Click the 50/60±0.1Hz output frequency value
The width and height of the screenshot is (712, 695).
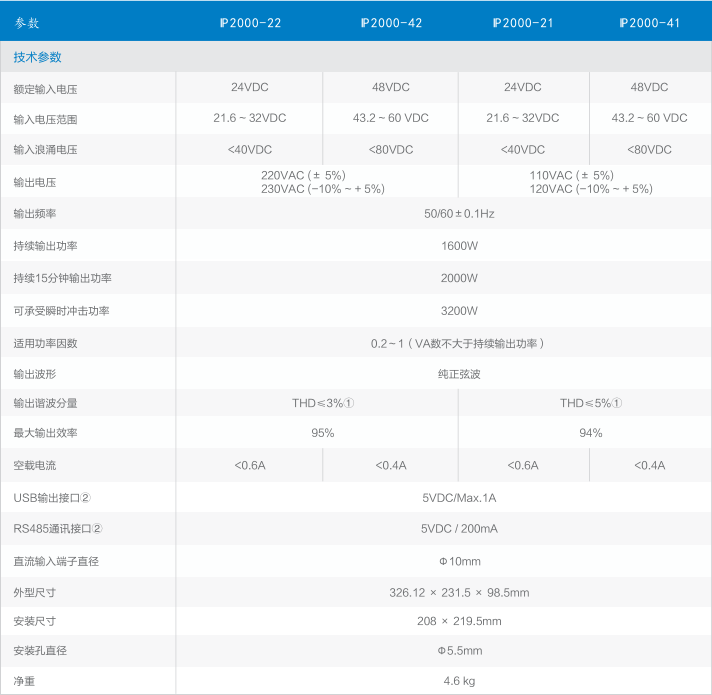coord(459,214)
